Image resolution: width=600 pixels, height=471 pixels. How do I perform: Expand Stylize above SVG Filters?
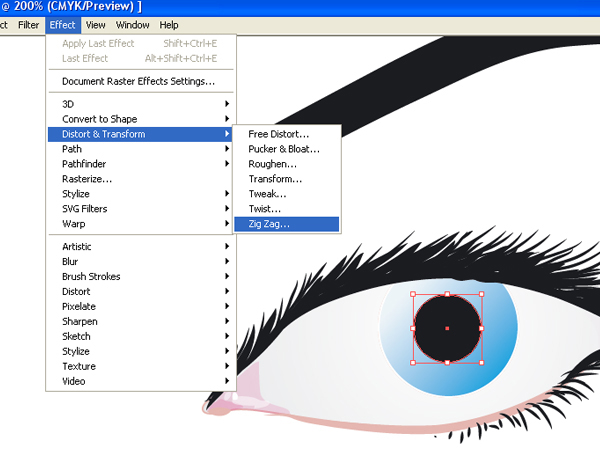point(141,194)
